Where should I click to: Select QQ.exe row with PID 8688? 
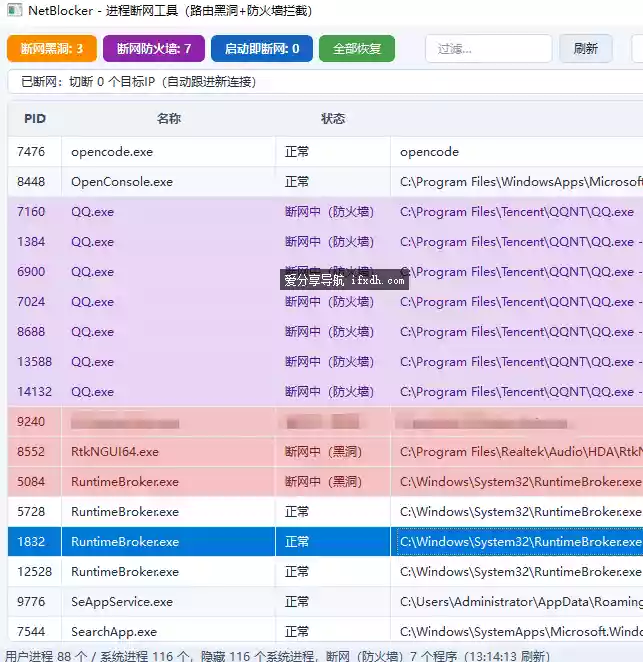(x=325, y=331)
